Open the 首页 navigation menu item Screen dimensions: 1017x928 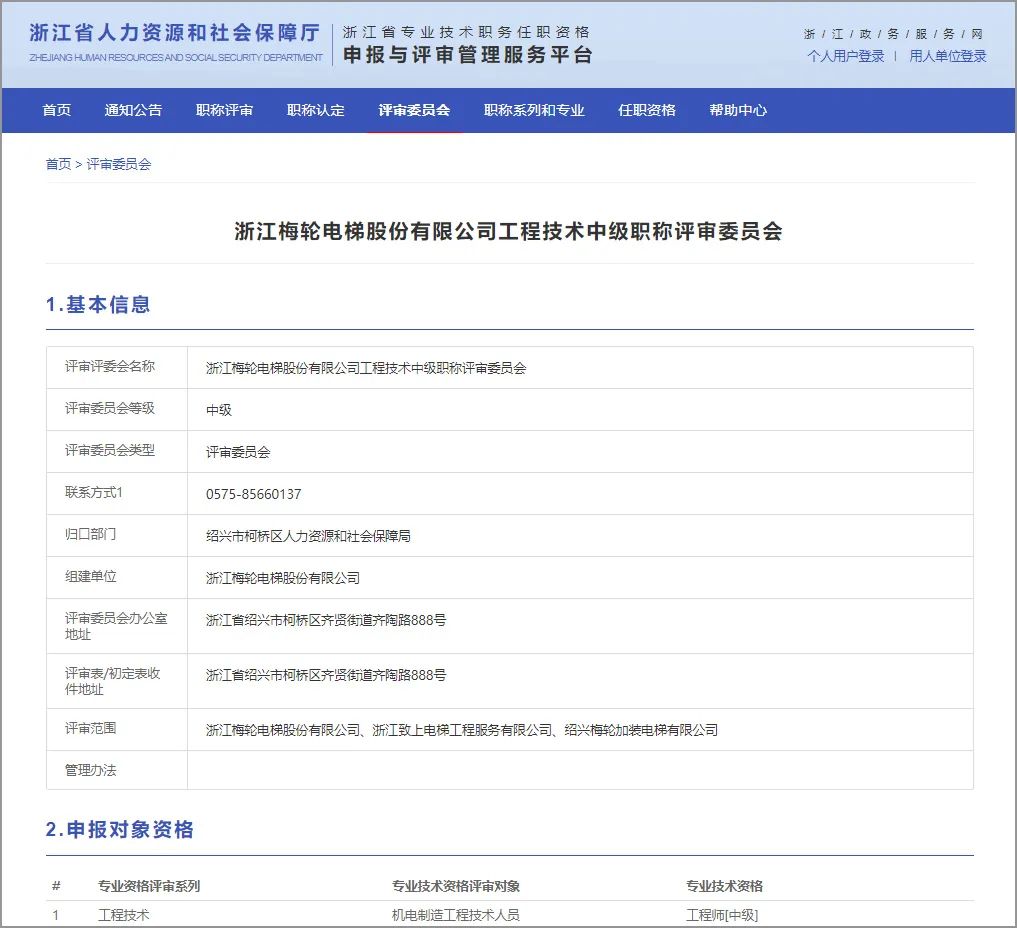[56, 110]
